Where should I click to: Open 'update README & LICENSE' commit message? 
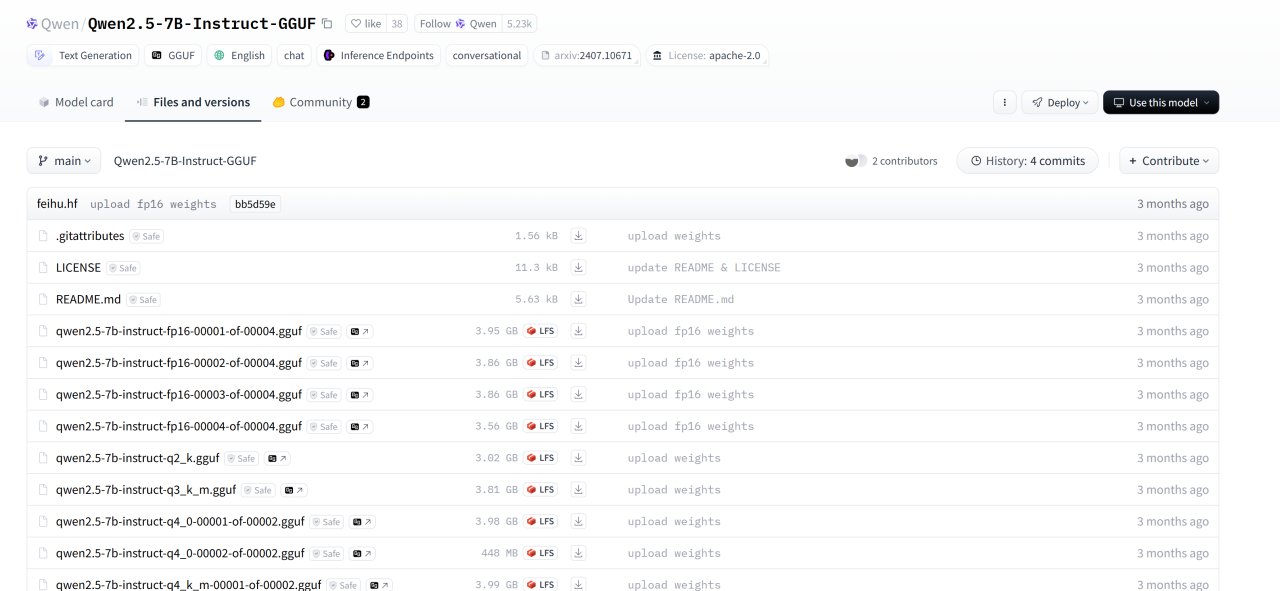(704, 268)
